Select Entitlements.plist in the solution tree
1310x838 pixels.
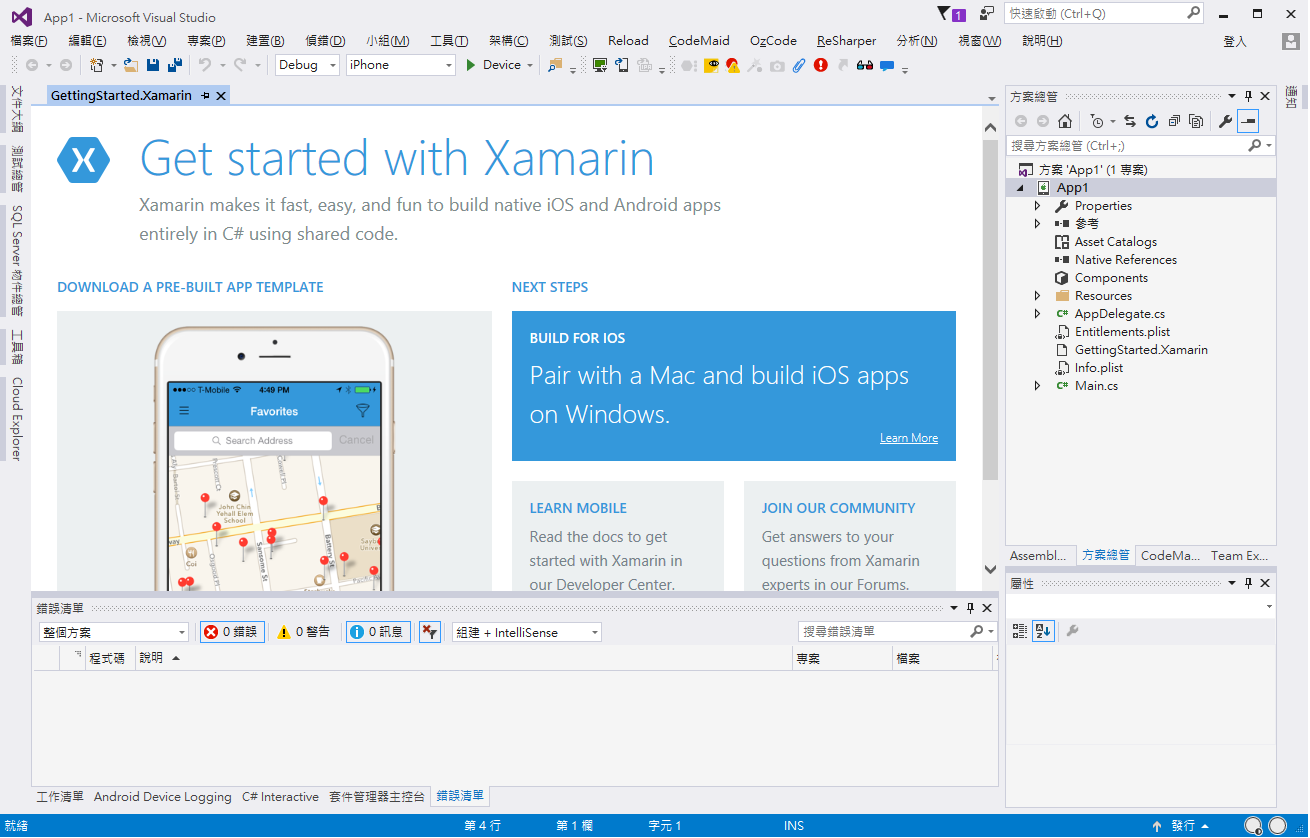1122,332
